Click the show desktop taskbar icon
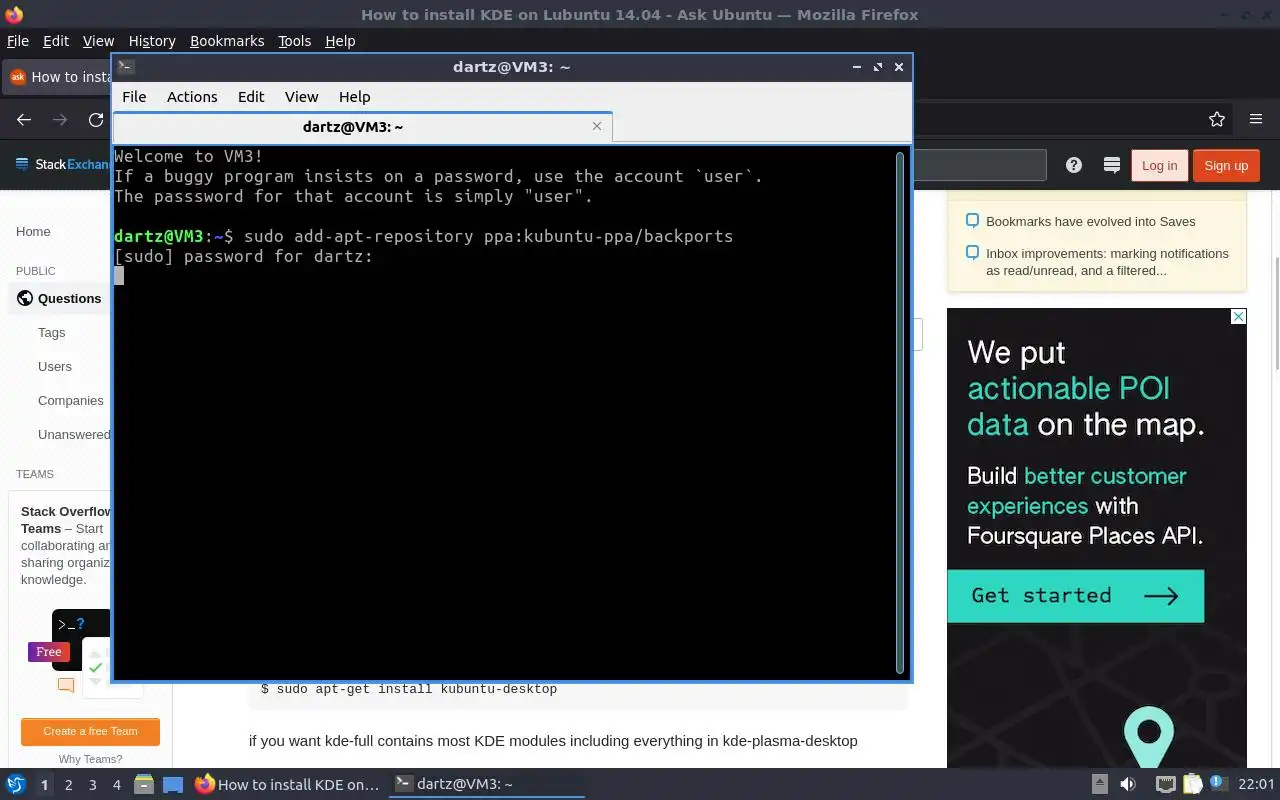Image resolution: width=1280 pixels, height=800 pixels. pos(173,785)
